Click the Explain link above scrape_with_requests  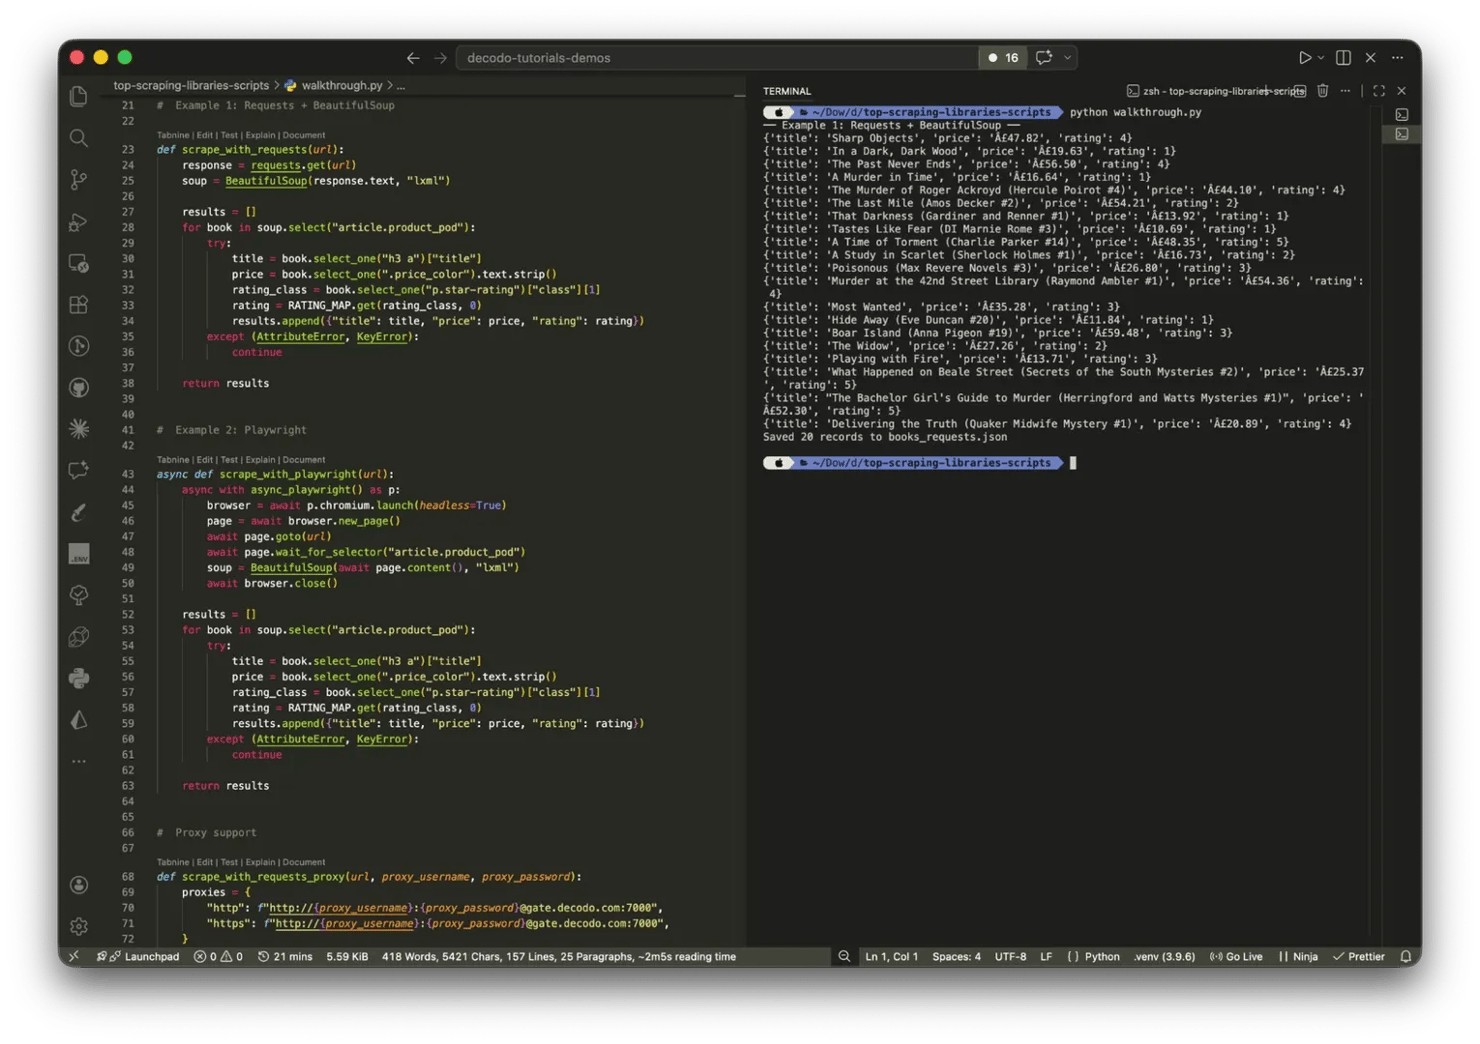[x=260, y=135]
